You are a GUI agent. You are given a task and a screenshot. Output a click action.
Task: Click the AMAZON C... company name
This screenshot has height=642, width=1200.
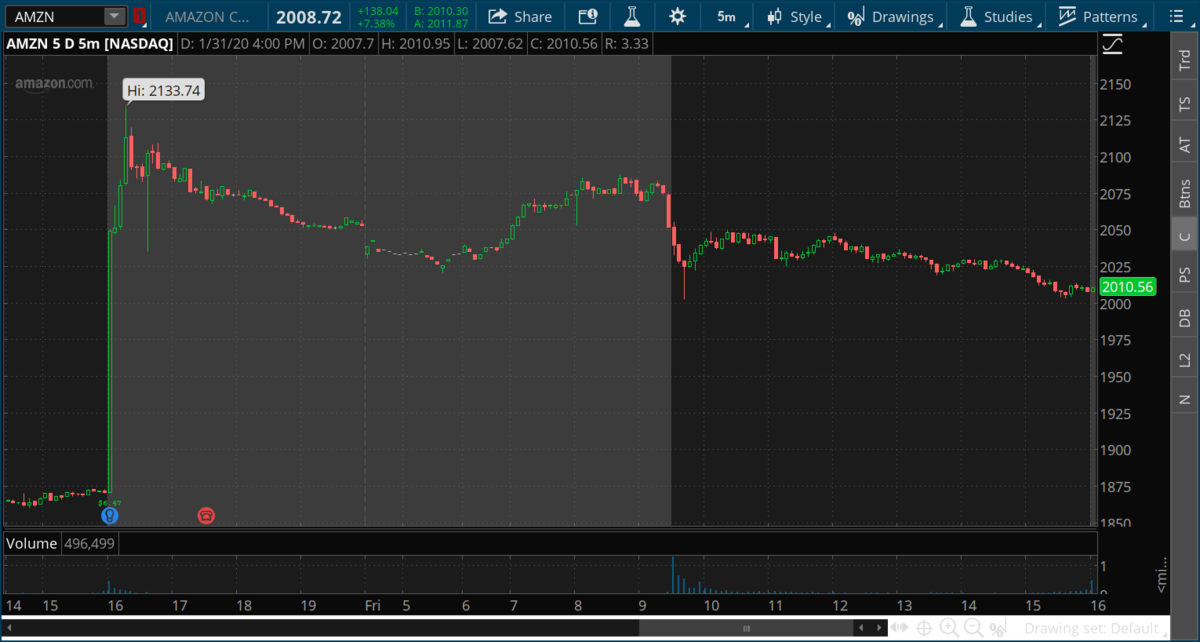point(208,17)
